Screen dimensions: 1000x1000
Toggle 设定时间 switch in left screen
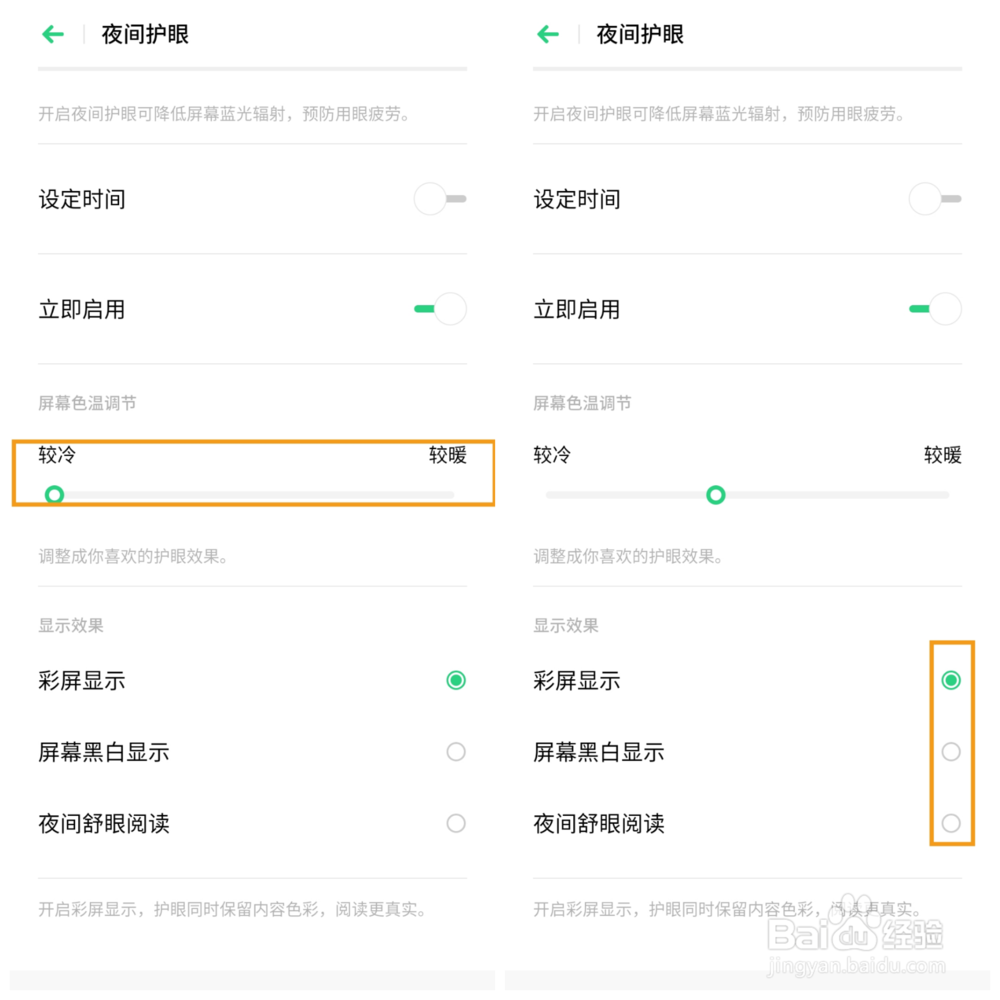pos(440,199)
